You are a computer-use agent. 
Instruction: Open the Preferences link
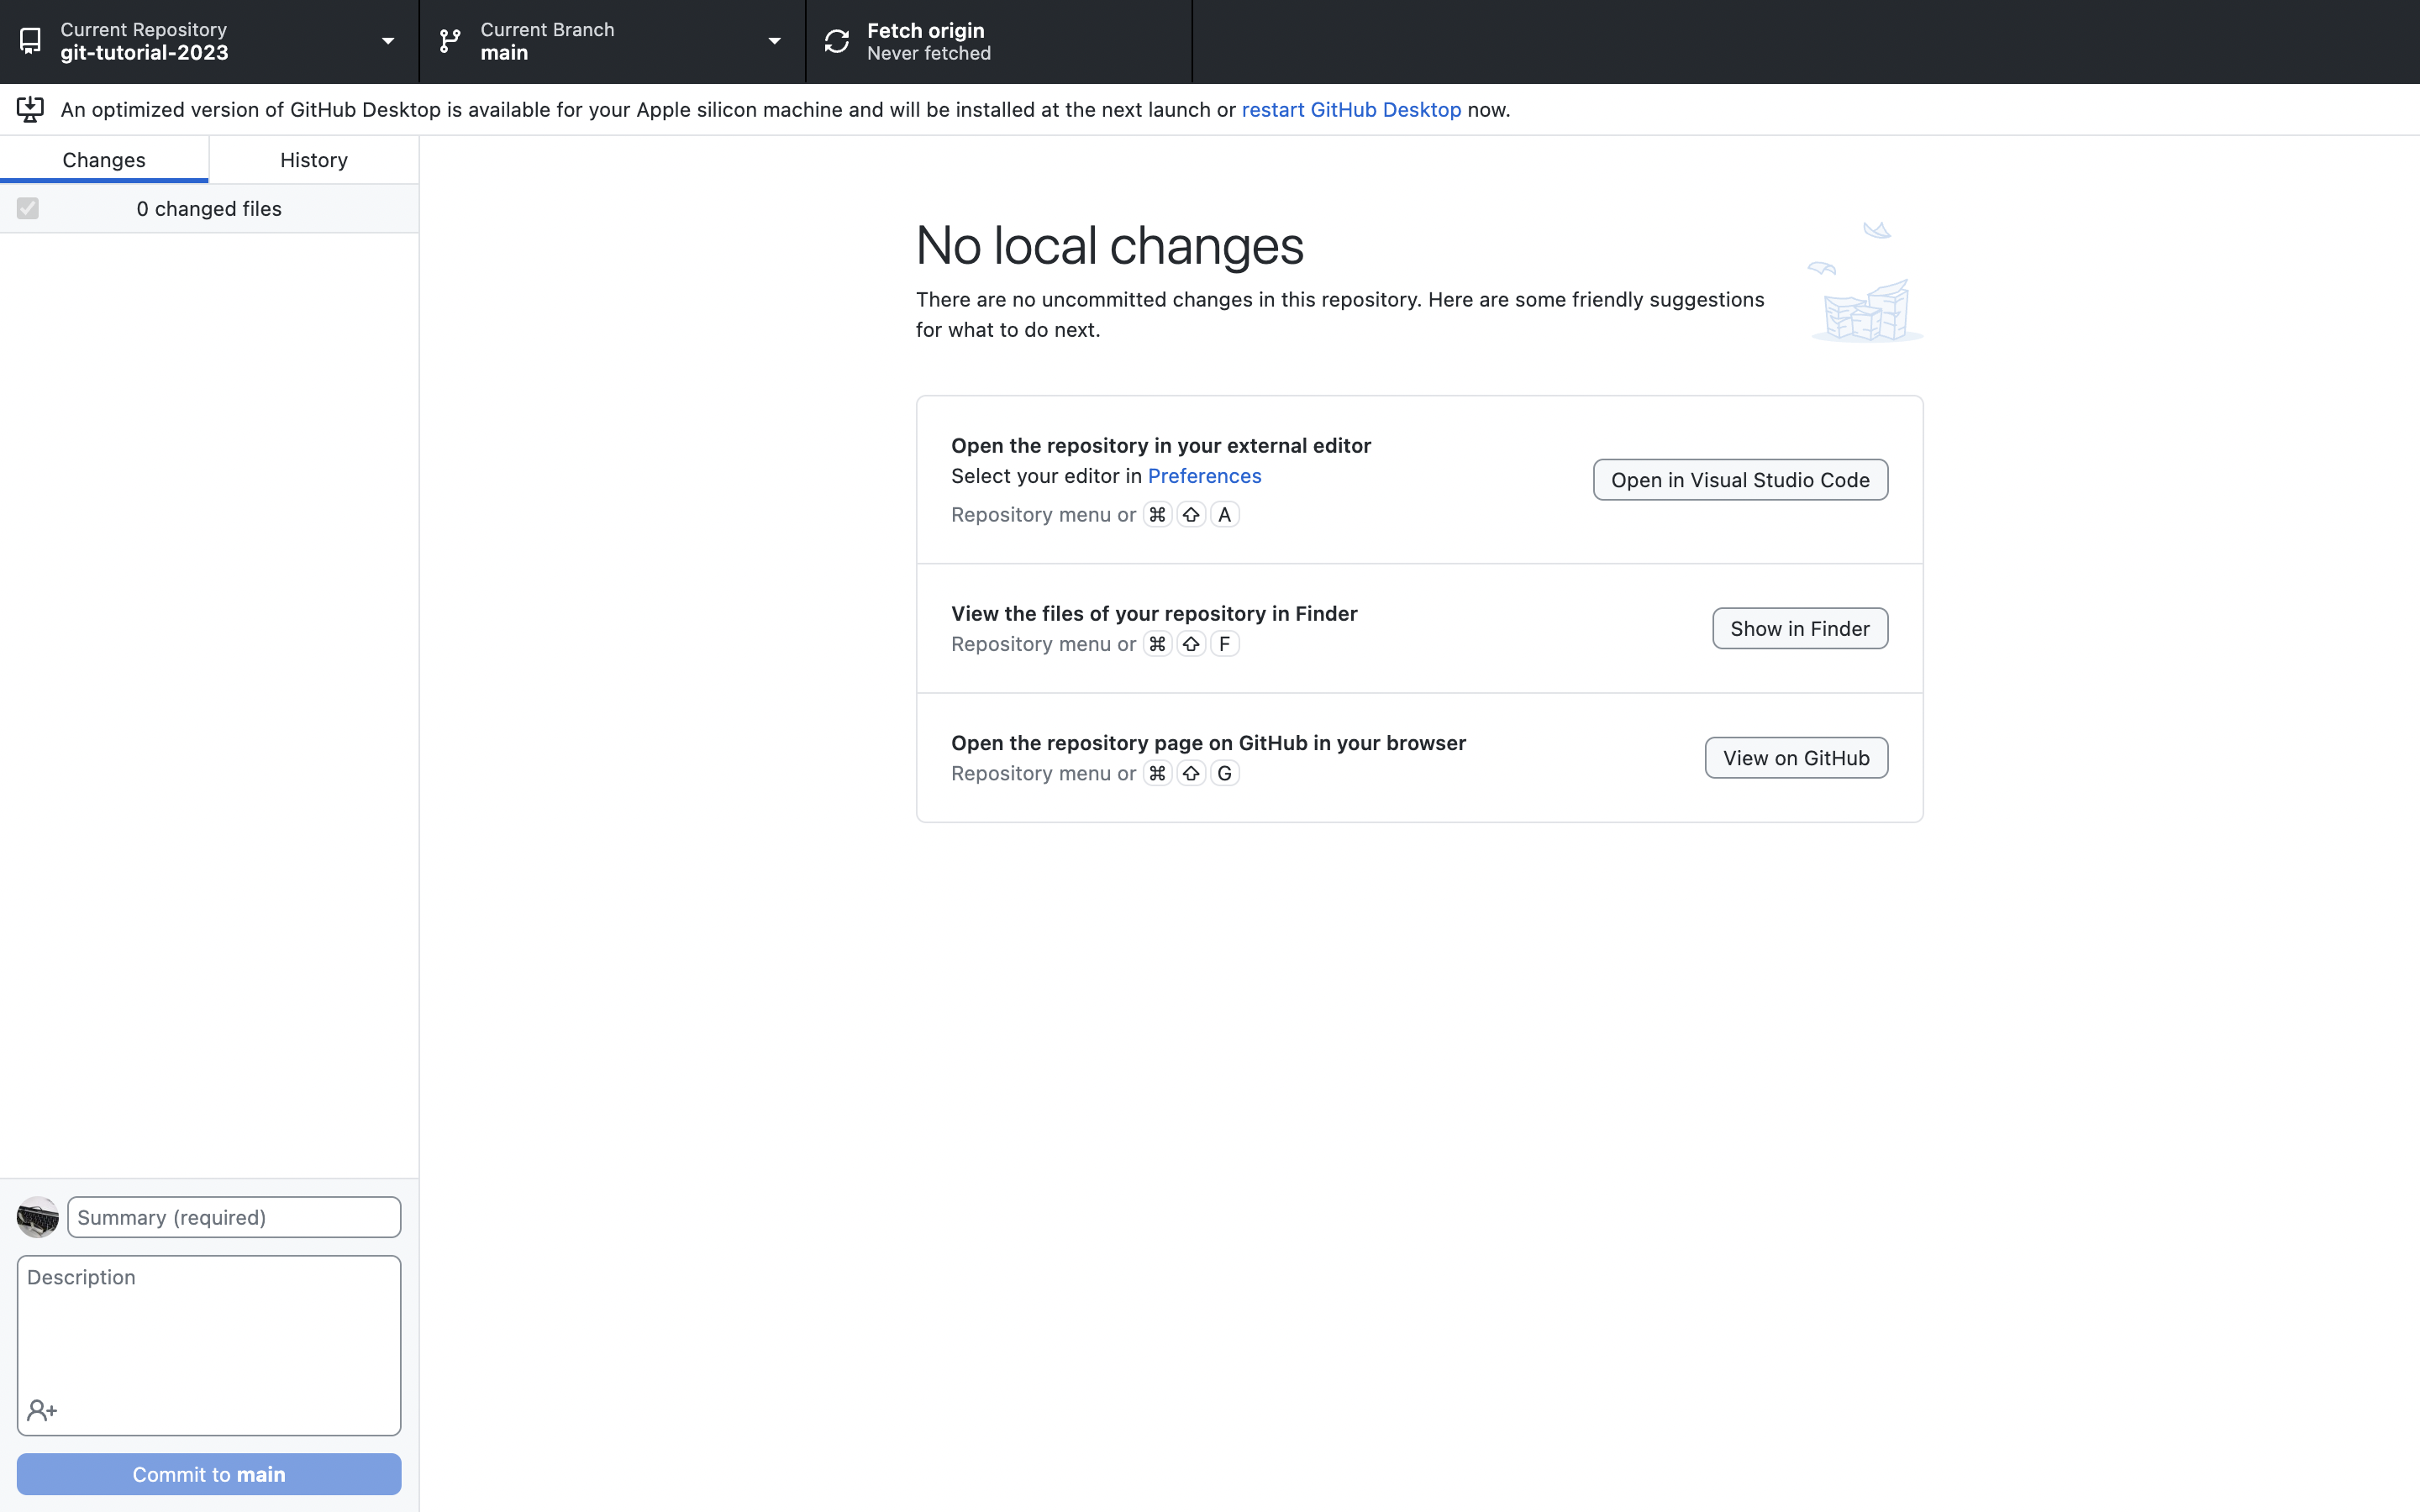point(1204,476)
